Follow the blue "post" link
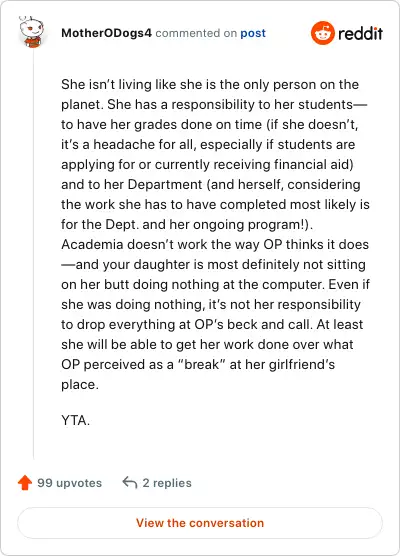 (x=253, y=33)
